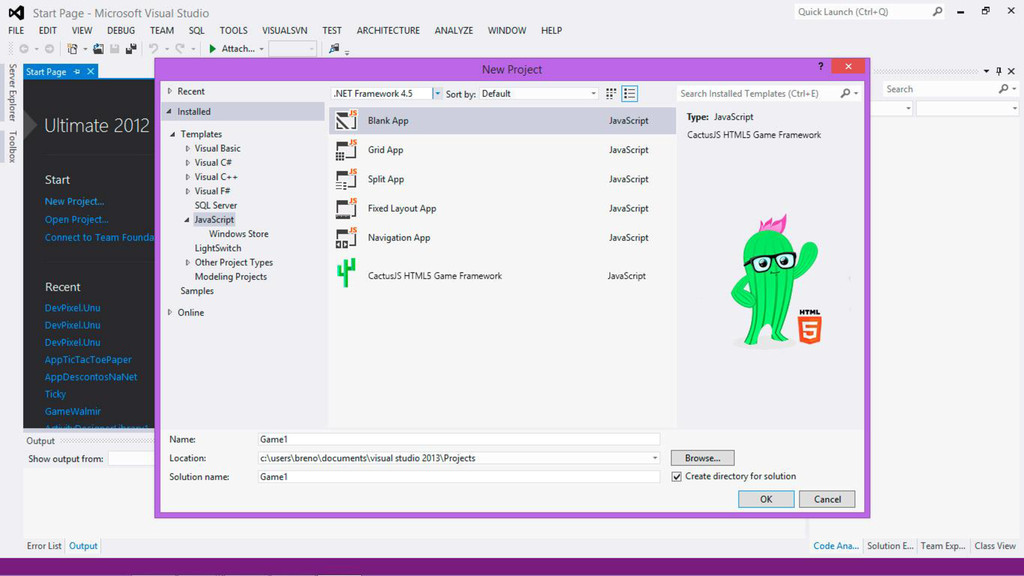Click the right panel search magnifier icon

click(1004, 89)
